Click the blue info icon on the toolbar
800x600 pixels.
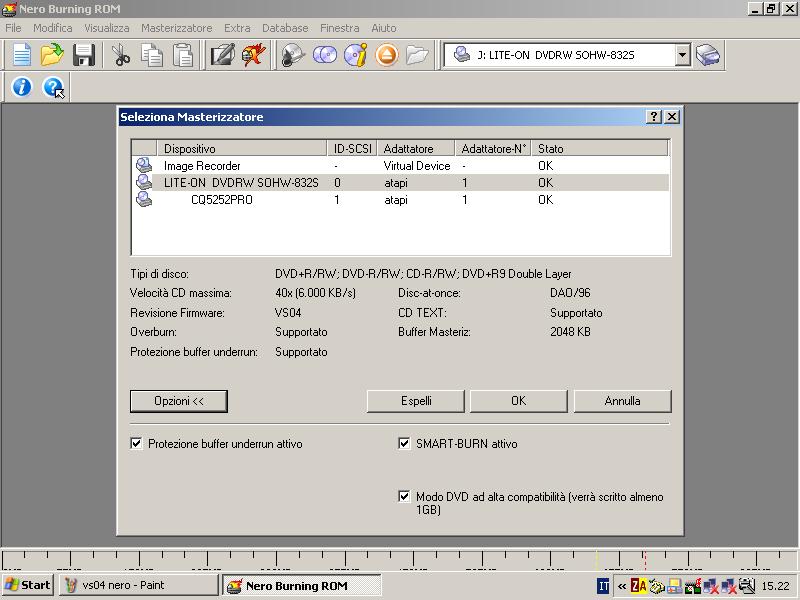tap(21, 87)
